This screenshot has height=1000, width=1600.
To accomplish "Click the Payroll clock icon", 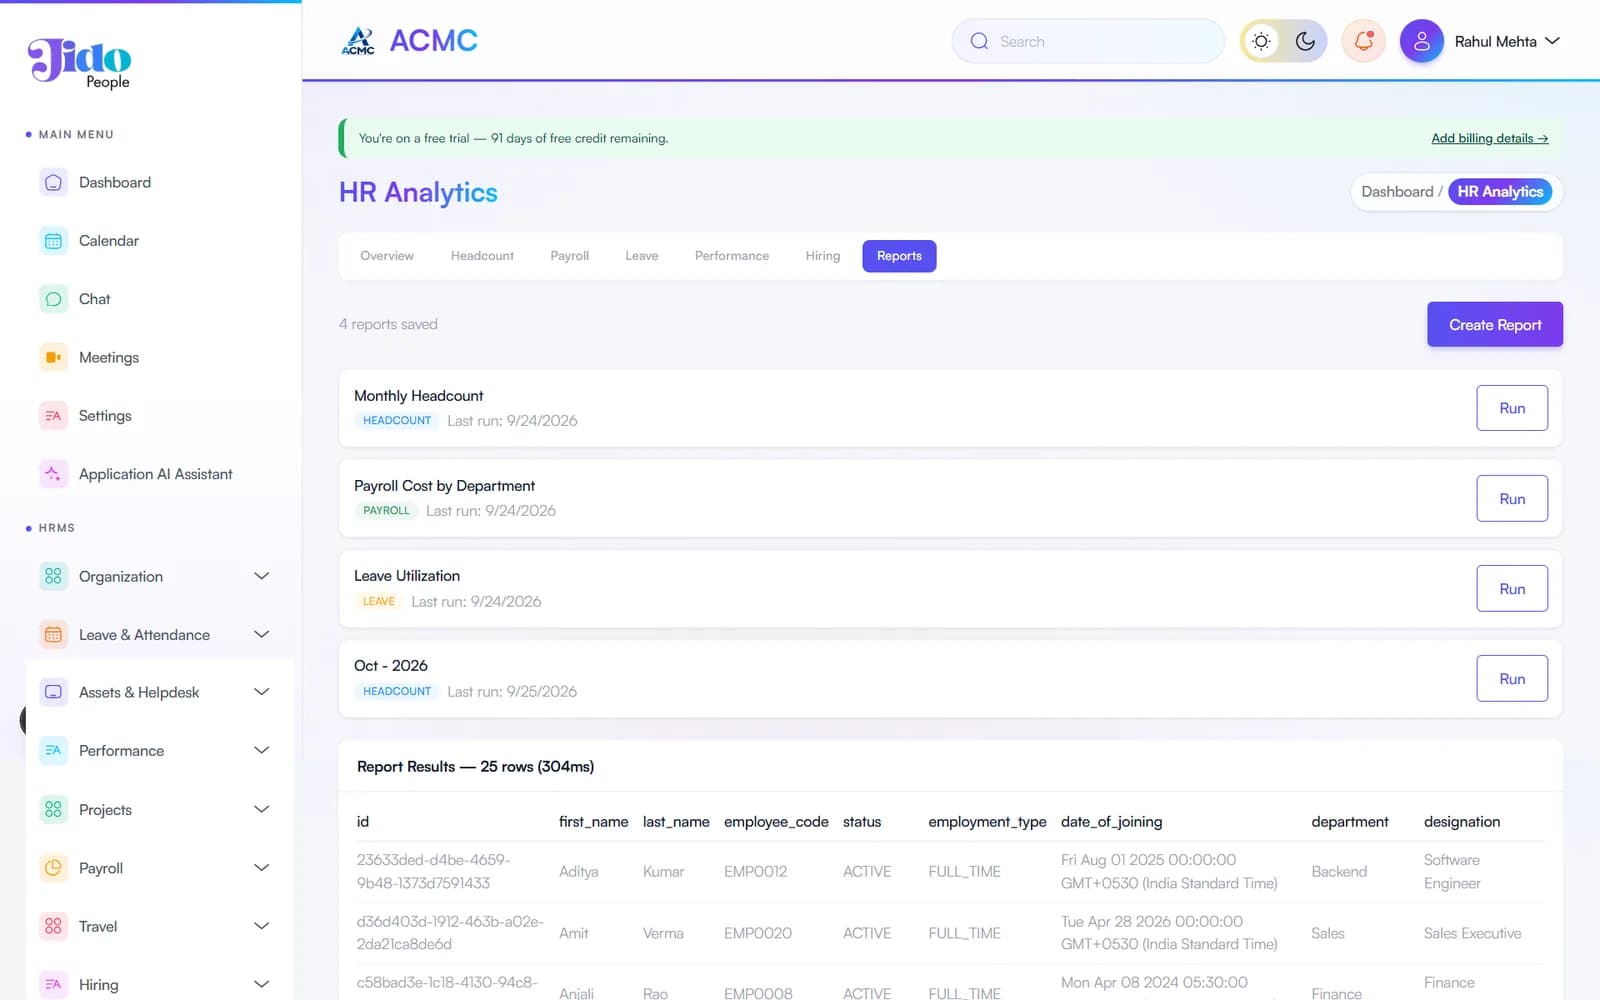I will tap(53, 868).
